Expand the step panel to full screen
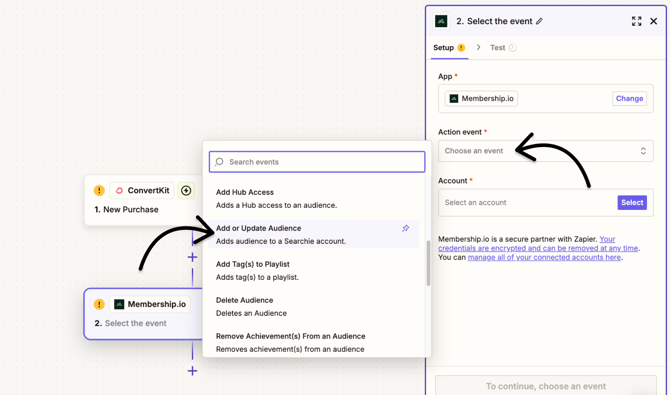 tap(636, 21)
